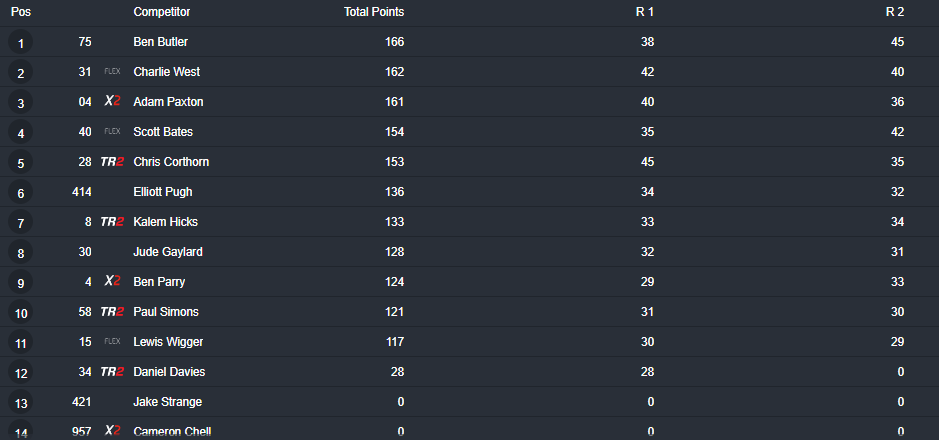This screenshot has height=440, width=939.
Task: Open competitor Ben Butler
Action: 160,42
